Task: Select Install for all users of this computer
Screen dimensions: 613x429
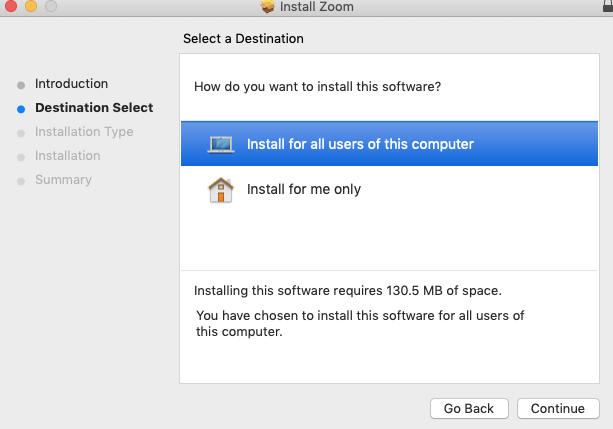Action: tap(389, 144)
